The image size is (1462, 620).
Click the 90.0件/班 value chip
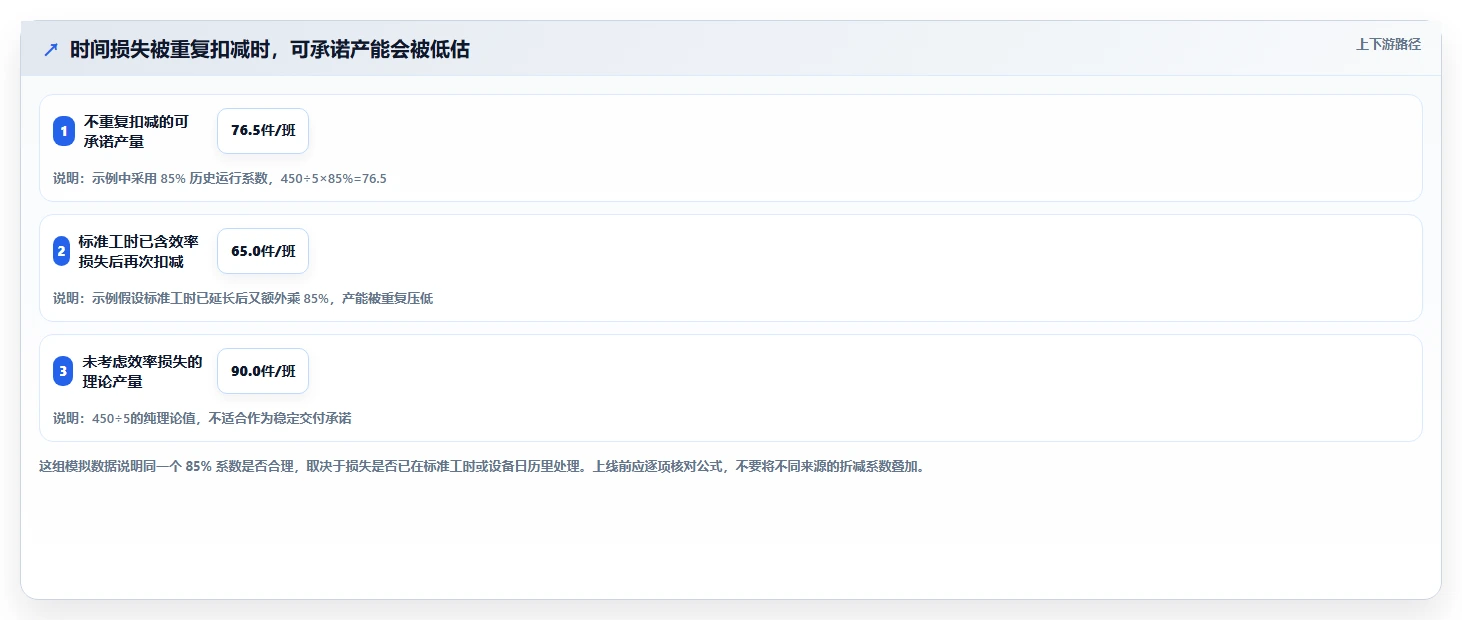click(263, 371)
